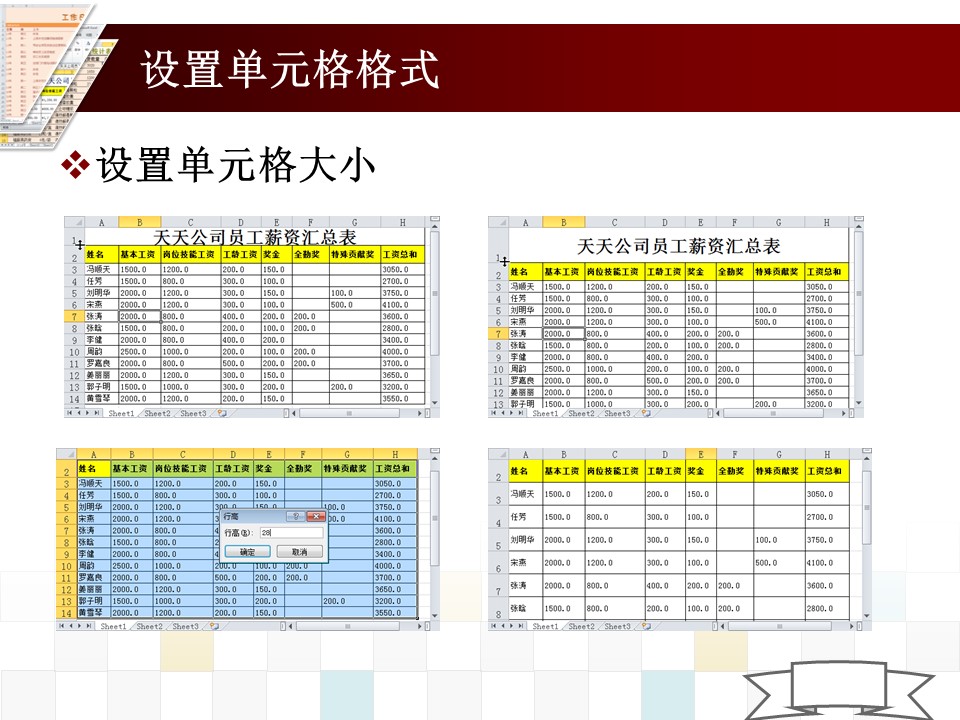Select Sheet2 tab in the tall-row bottom-right spreadsheet
This screenshot has height=720, width=960.
pos(581,626)
